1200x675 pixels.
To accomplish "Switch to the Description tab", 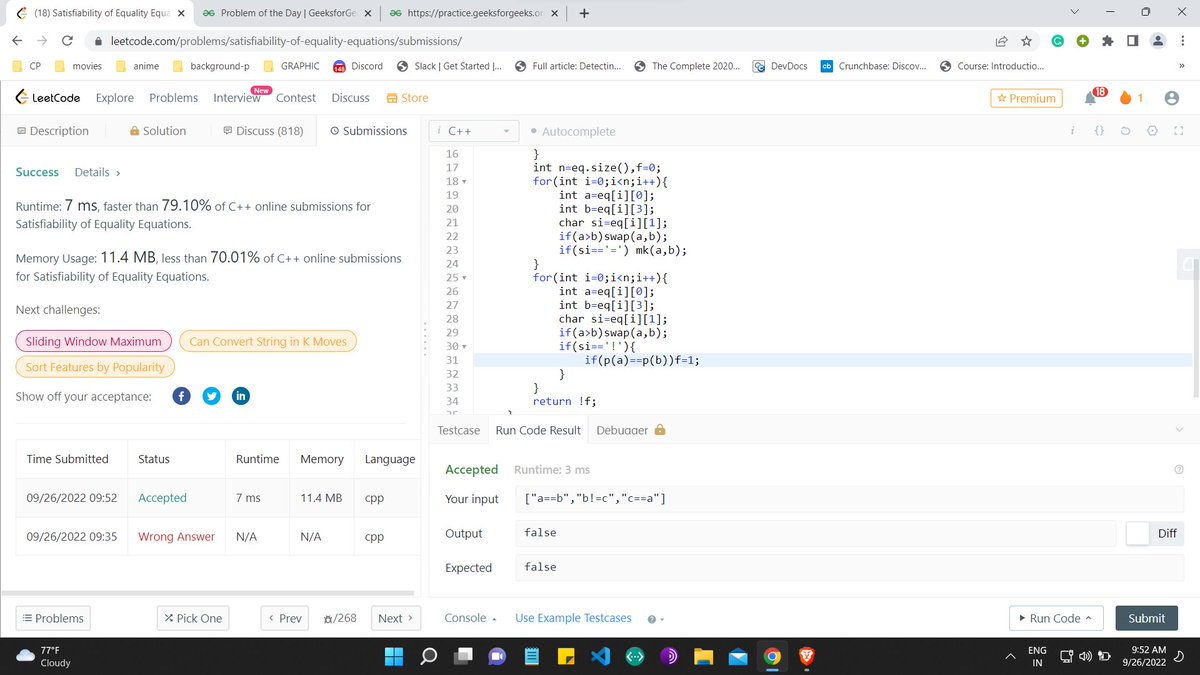I will pos(52,131).
